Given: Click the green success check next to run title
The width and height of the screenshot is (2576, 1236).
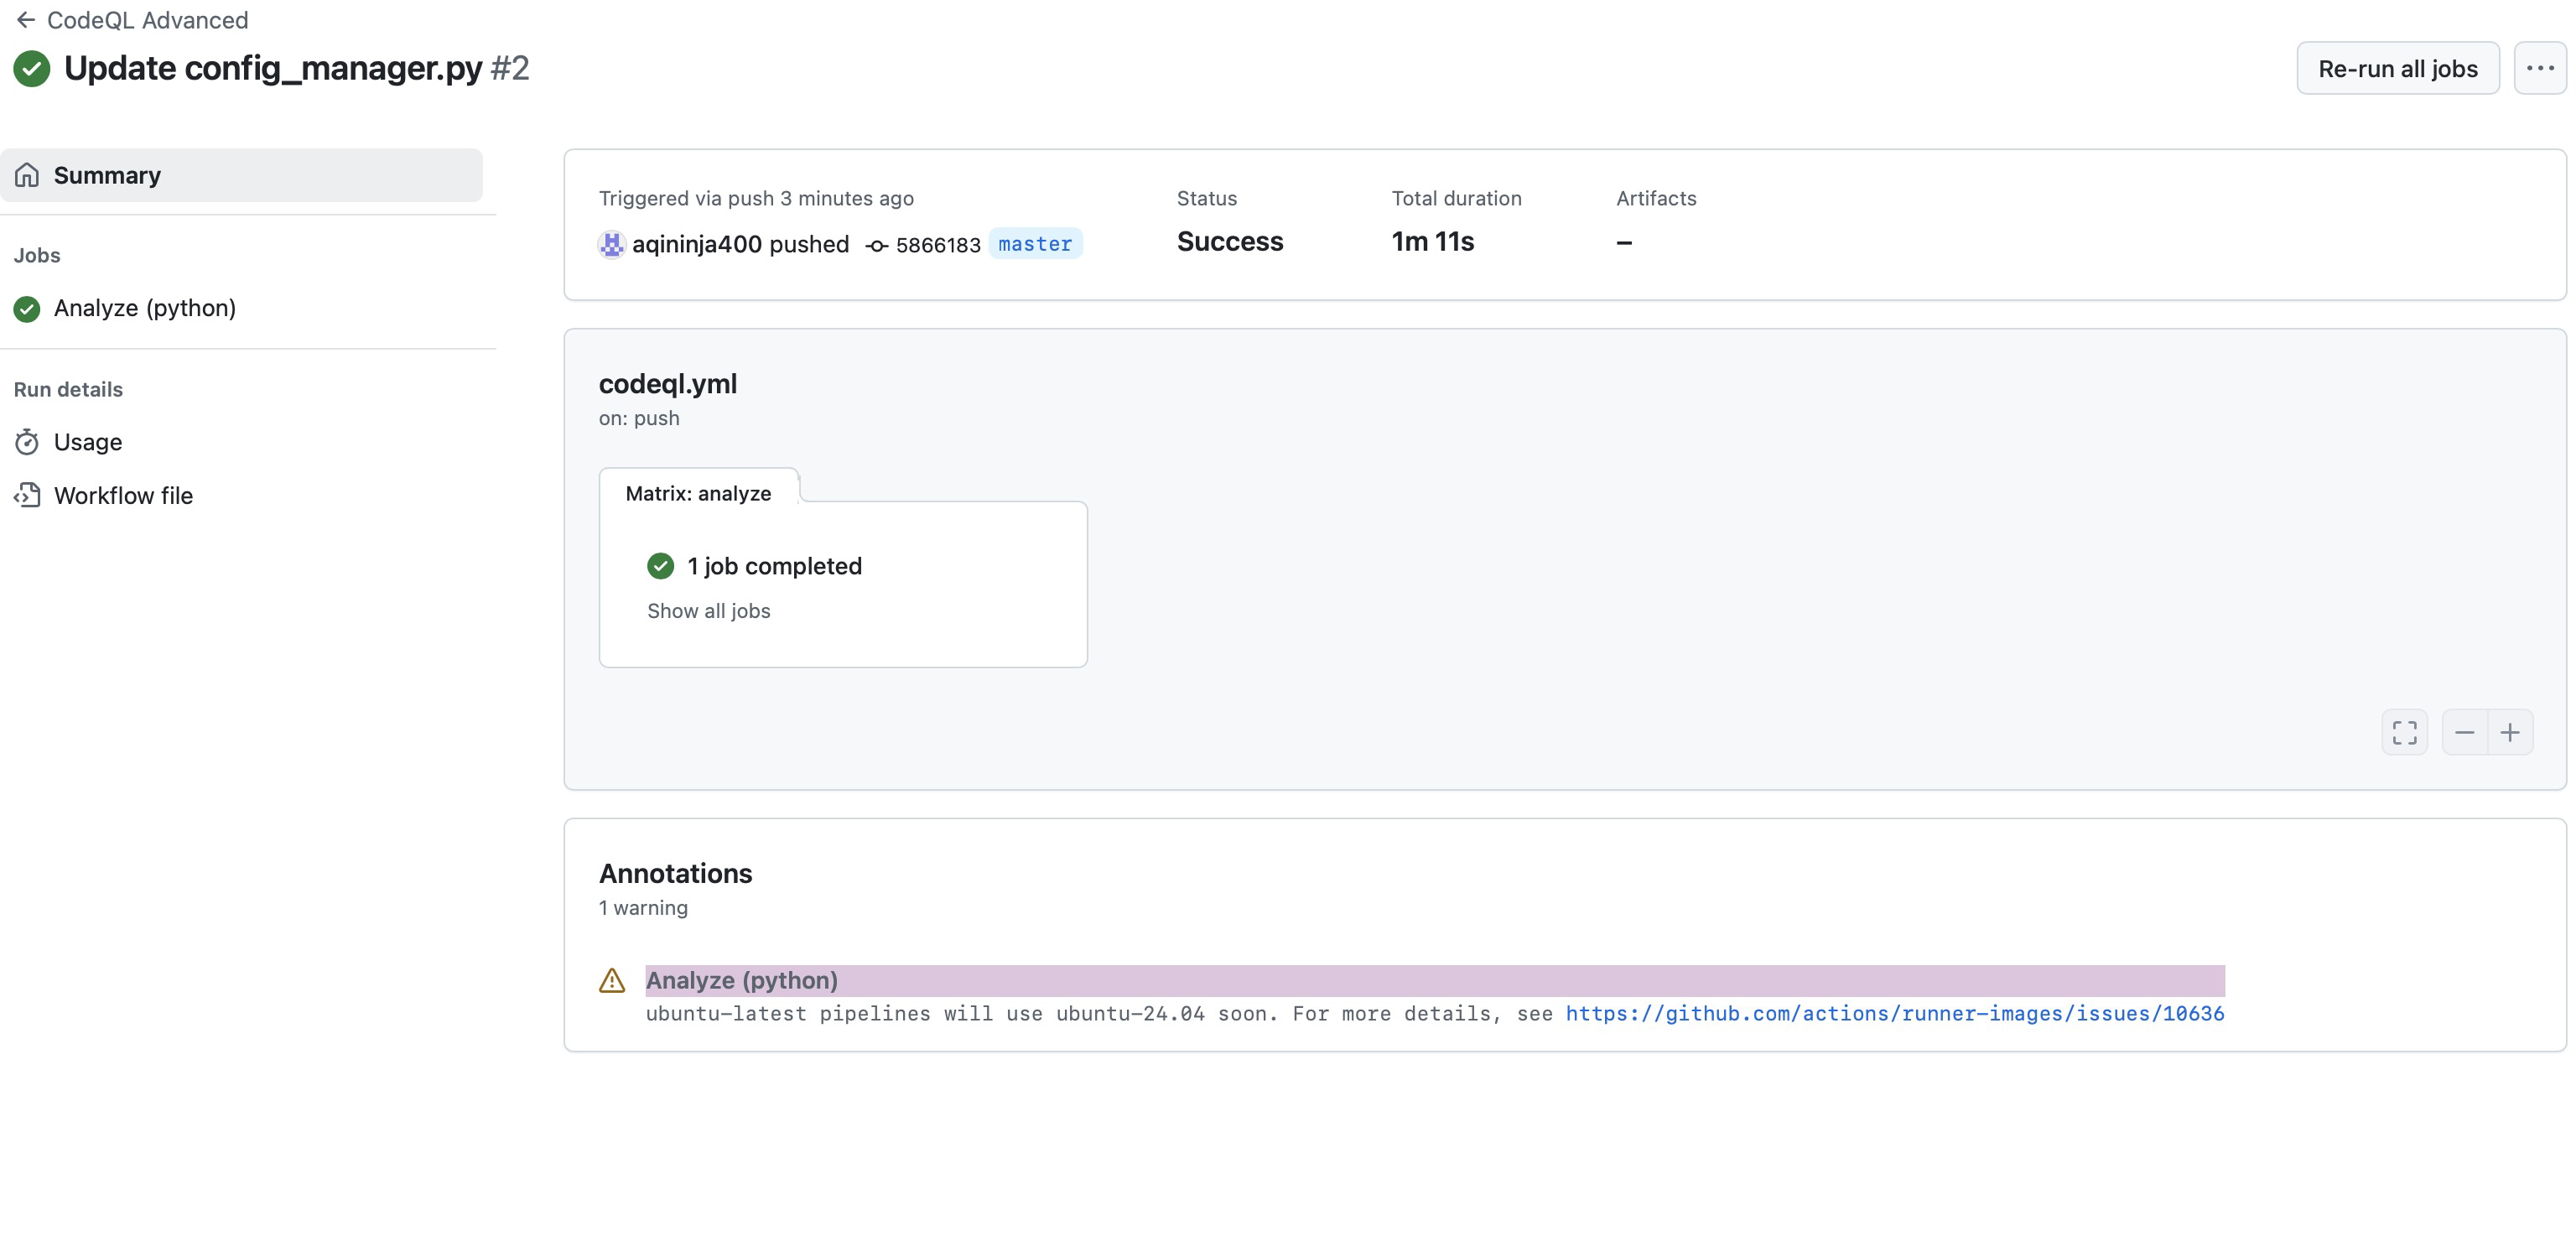Looking at the screenshot, I should tap(32, 69).
